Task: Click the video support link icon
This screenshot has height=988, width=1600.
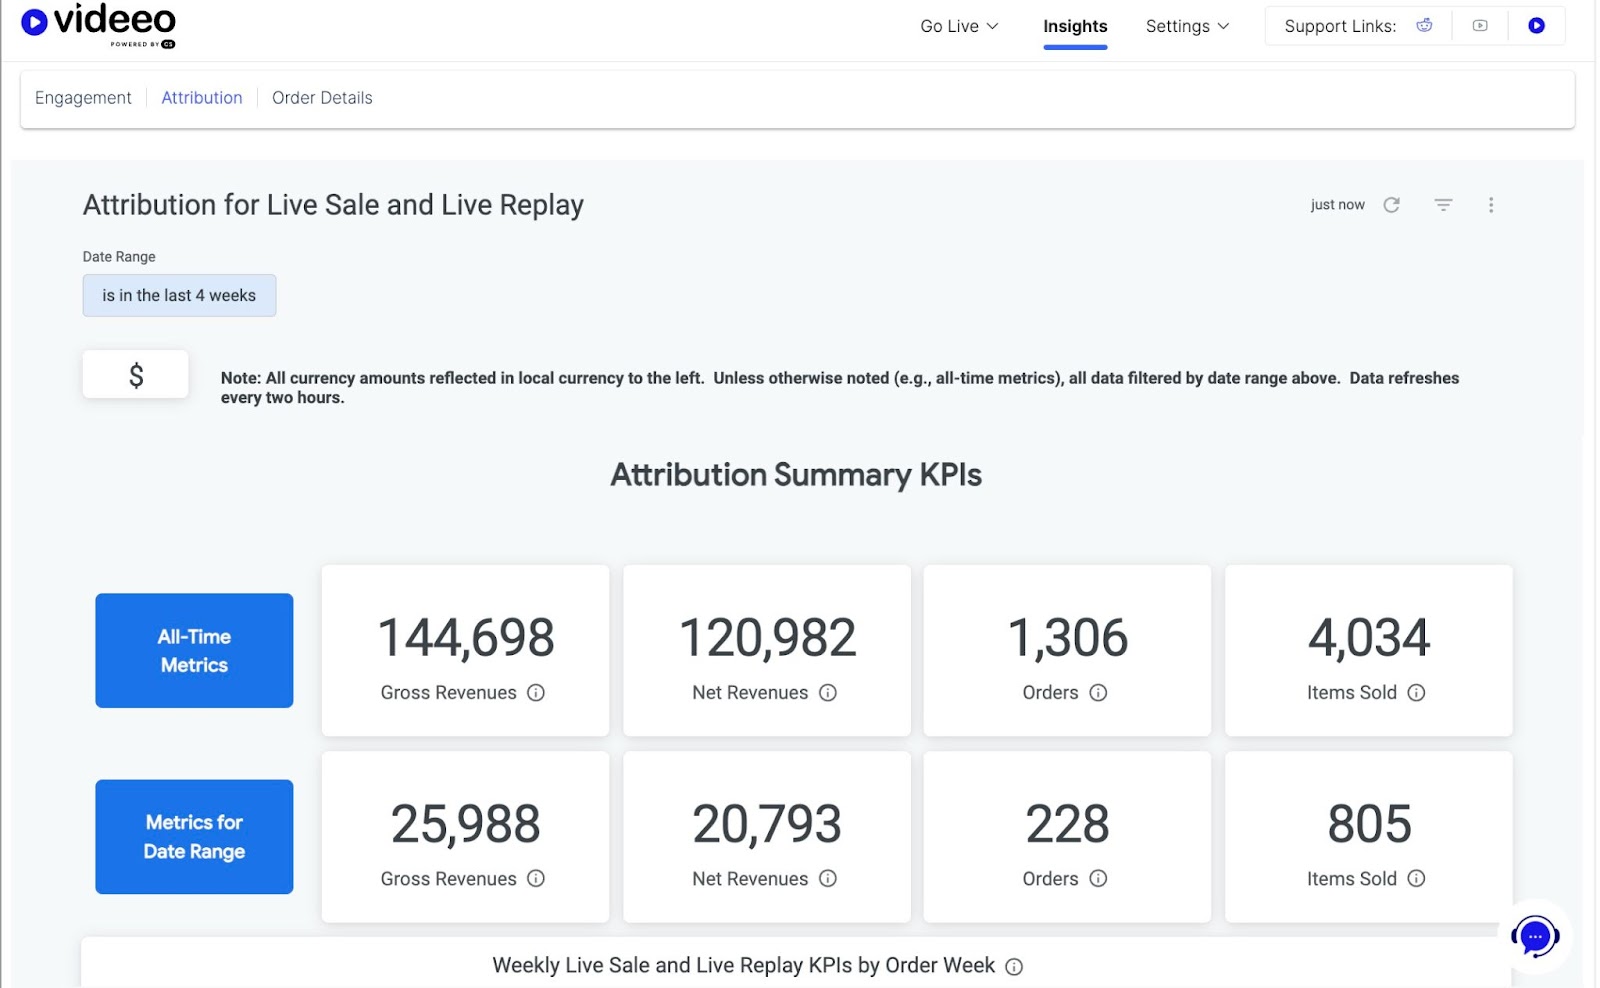Action: tap(1480, 26)
